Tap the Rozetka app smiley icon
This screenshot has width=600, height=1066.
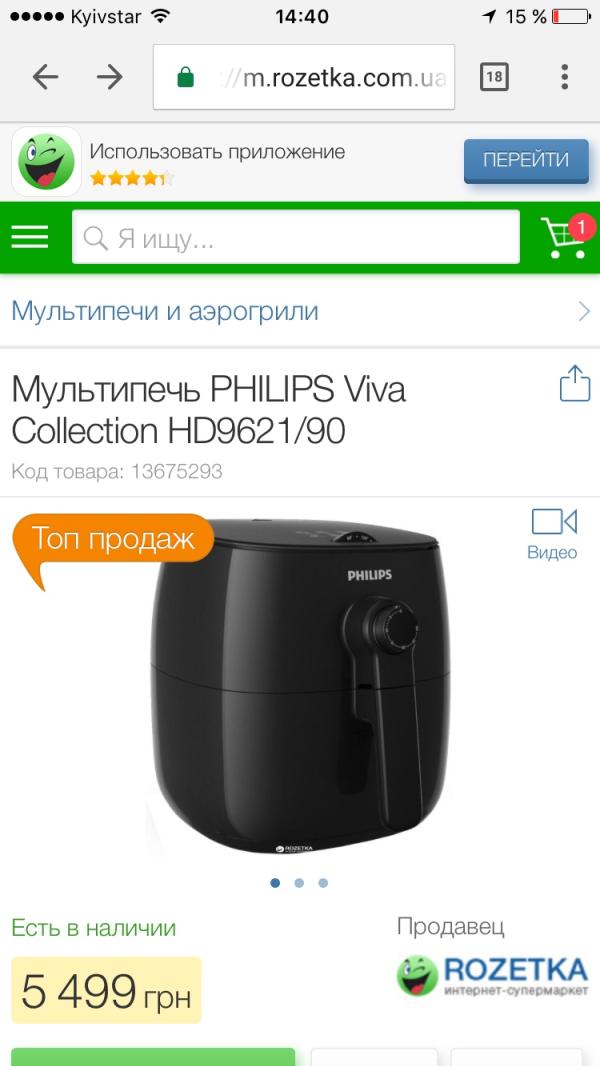tap(46, 162)
